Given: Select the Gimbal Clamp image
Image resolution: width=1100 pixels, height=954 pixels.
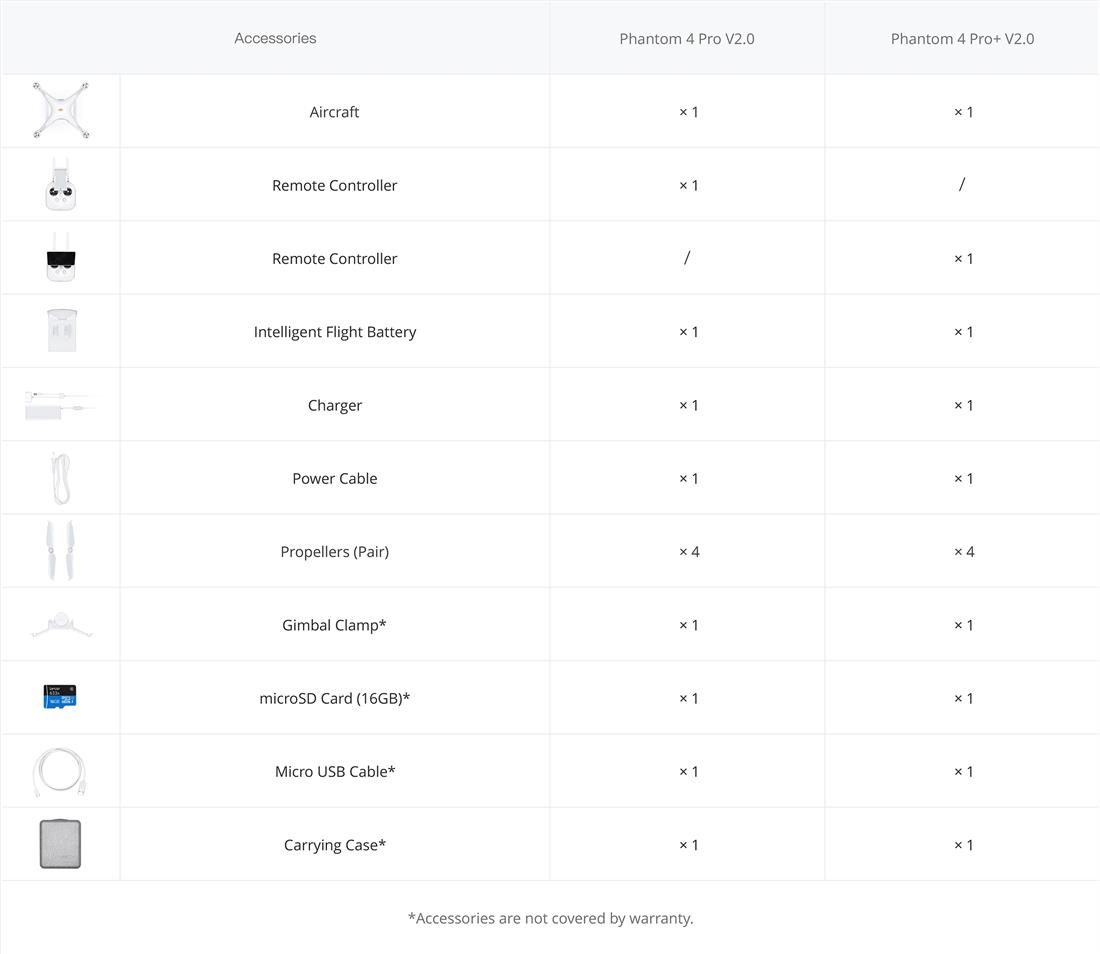Looking at the screenshot, I should (x=60, y=625).
